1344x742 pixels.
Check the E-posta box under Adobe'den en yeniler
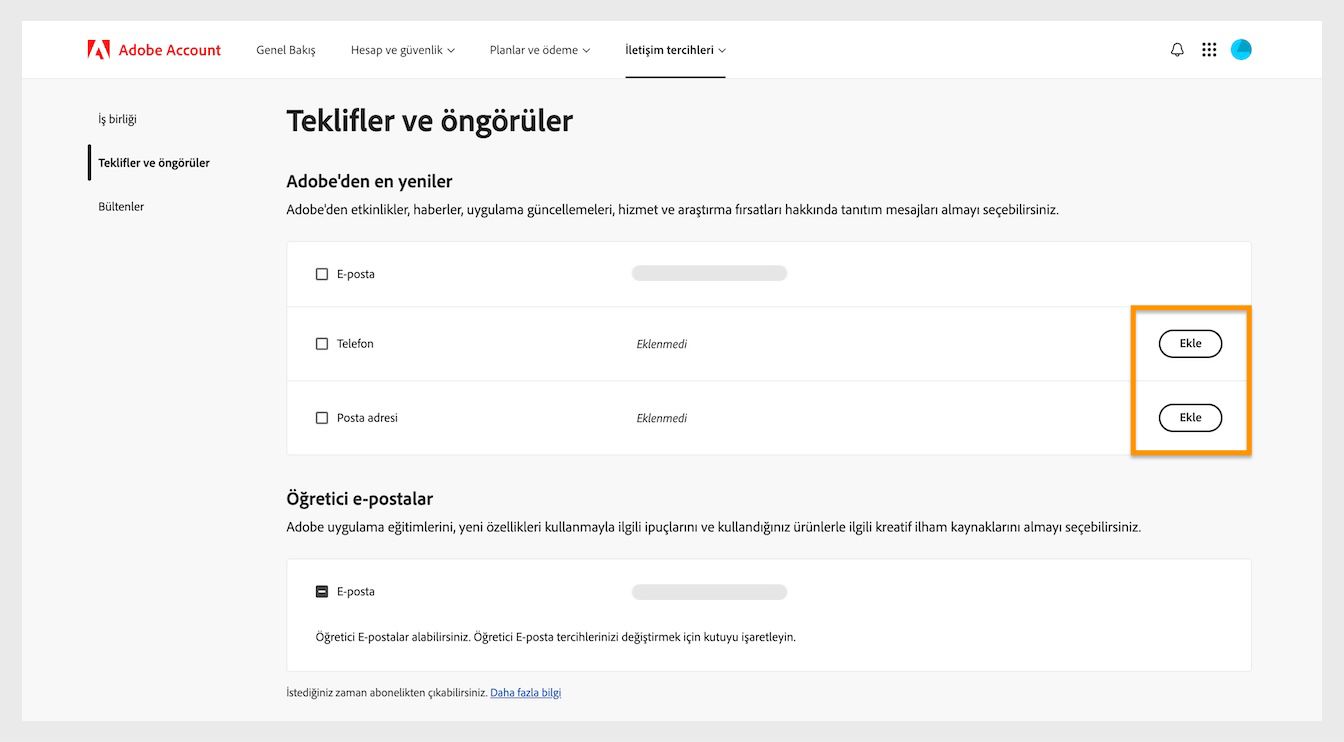coord(322,274)
